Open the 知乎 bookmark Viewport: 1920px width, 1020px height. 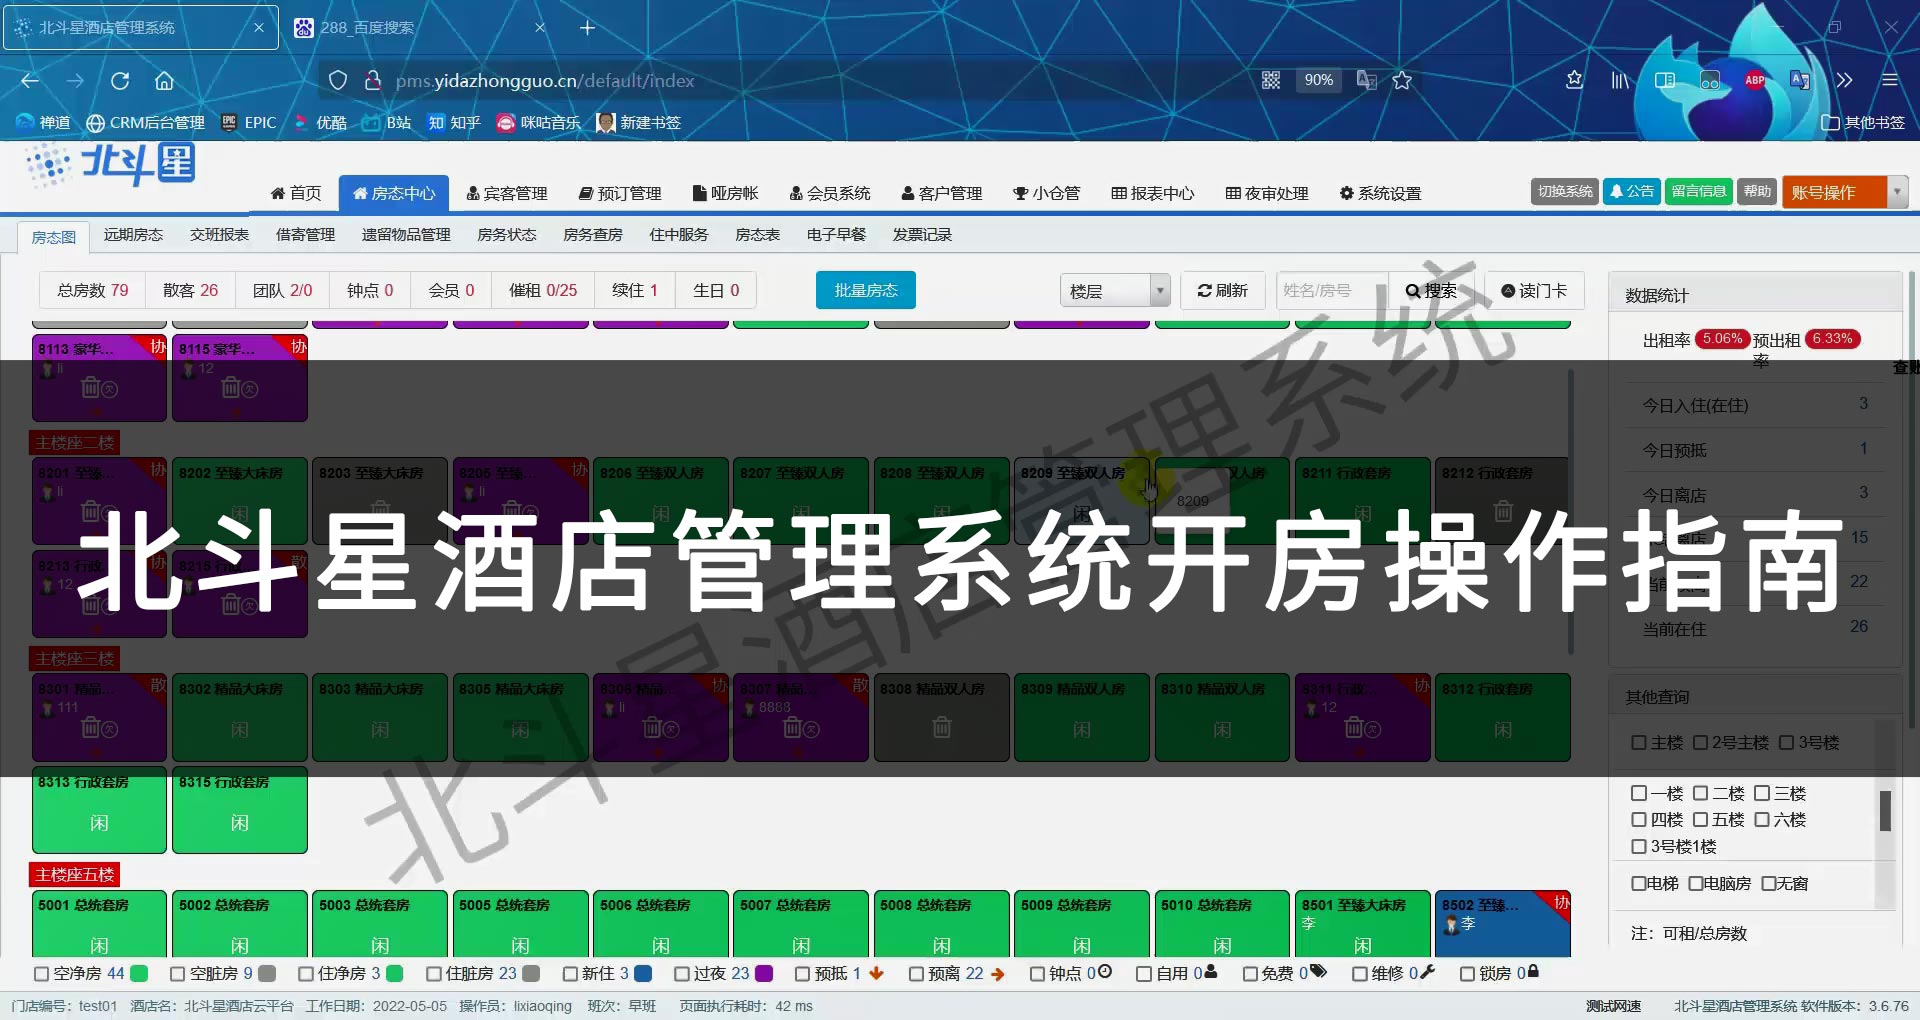455,122
